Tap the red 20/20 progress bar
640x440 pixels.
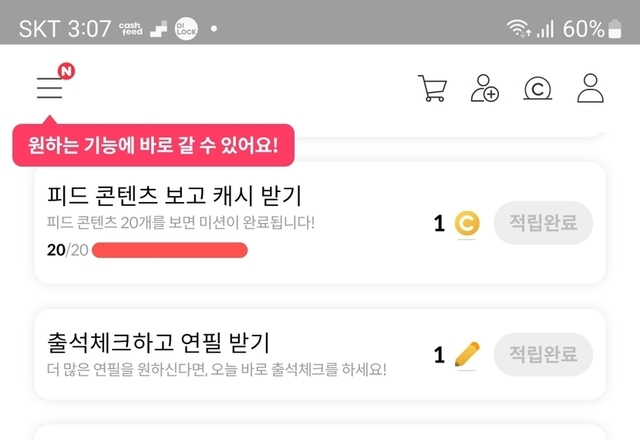[169, 250]
